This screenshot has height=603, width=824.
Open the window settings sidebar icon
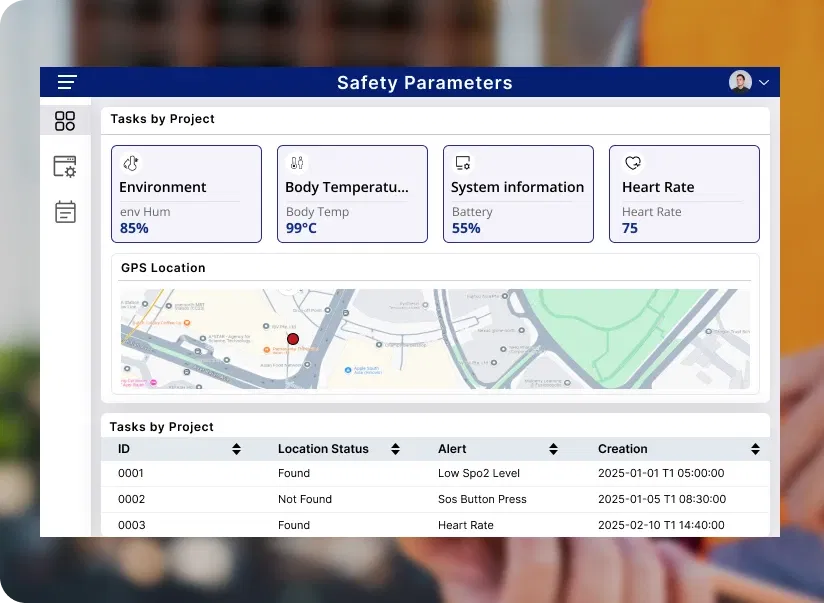click(65, 167)
